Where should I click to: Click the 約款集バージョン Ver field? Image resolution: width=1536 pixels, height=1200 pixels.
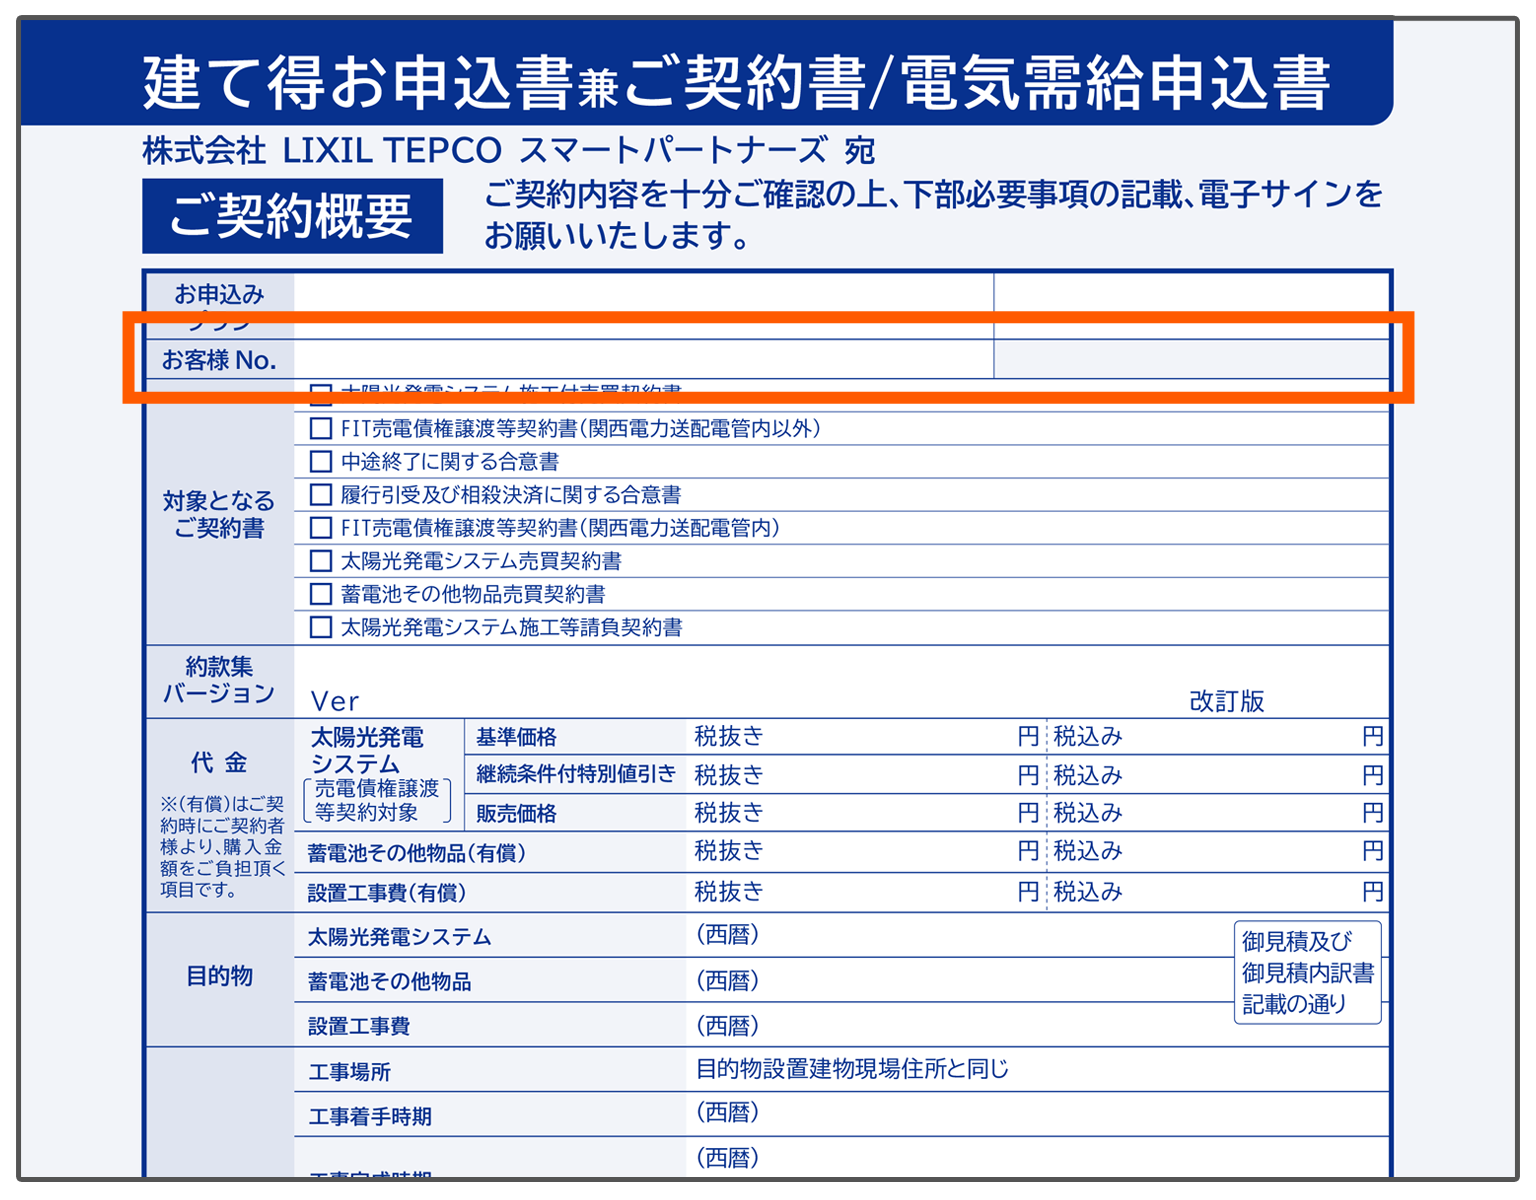click(700, 700)
